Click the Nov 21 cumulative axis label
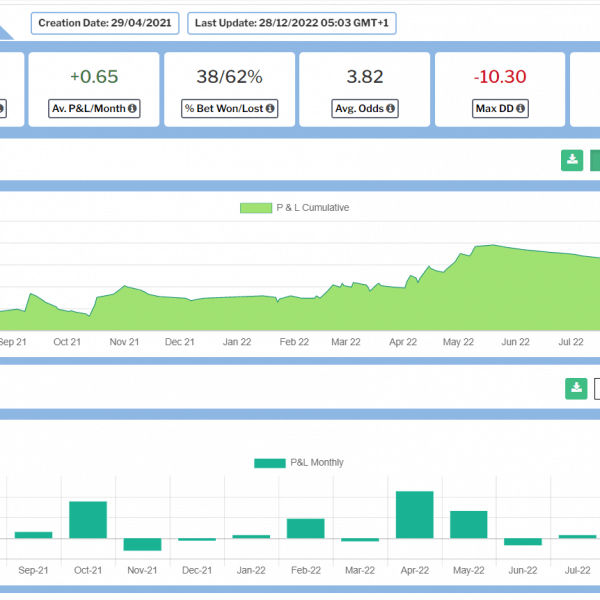 [x=124, y=342]
